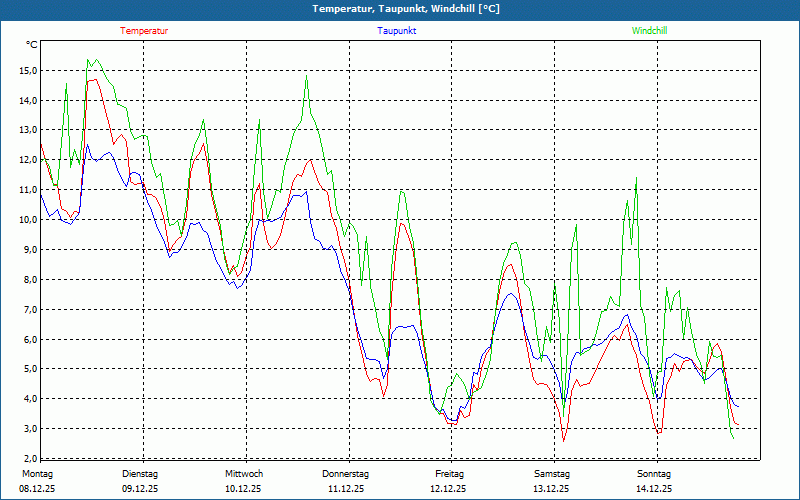Click the °C unit label above the y-axis
Viewport: 800px width, 500px height.
coord(32,45)
